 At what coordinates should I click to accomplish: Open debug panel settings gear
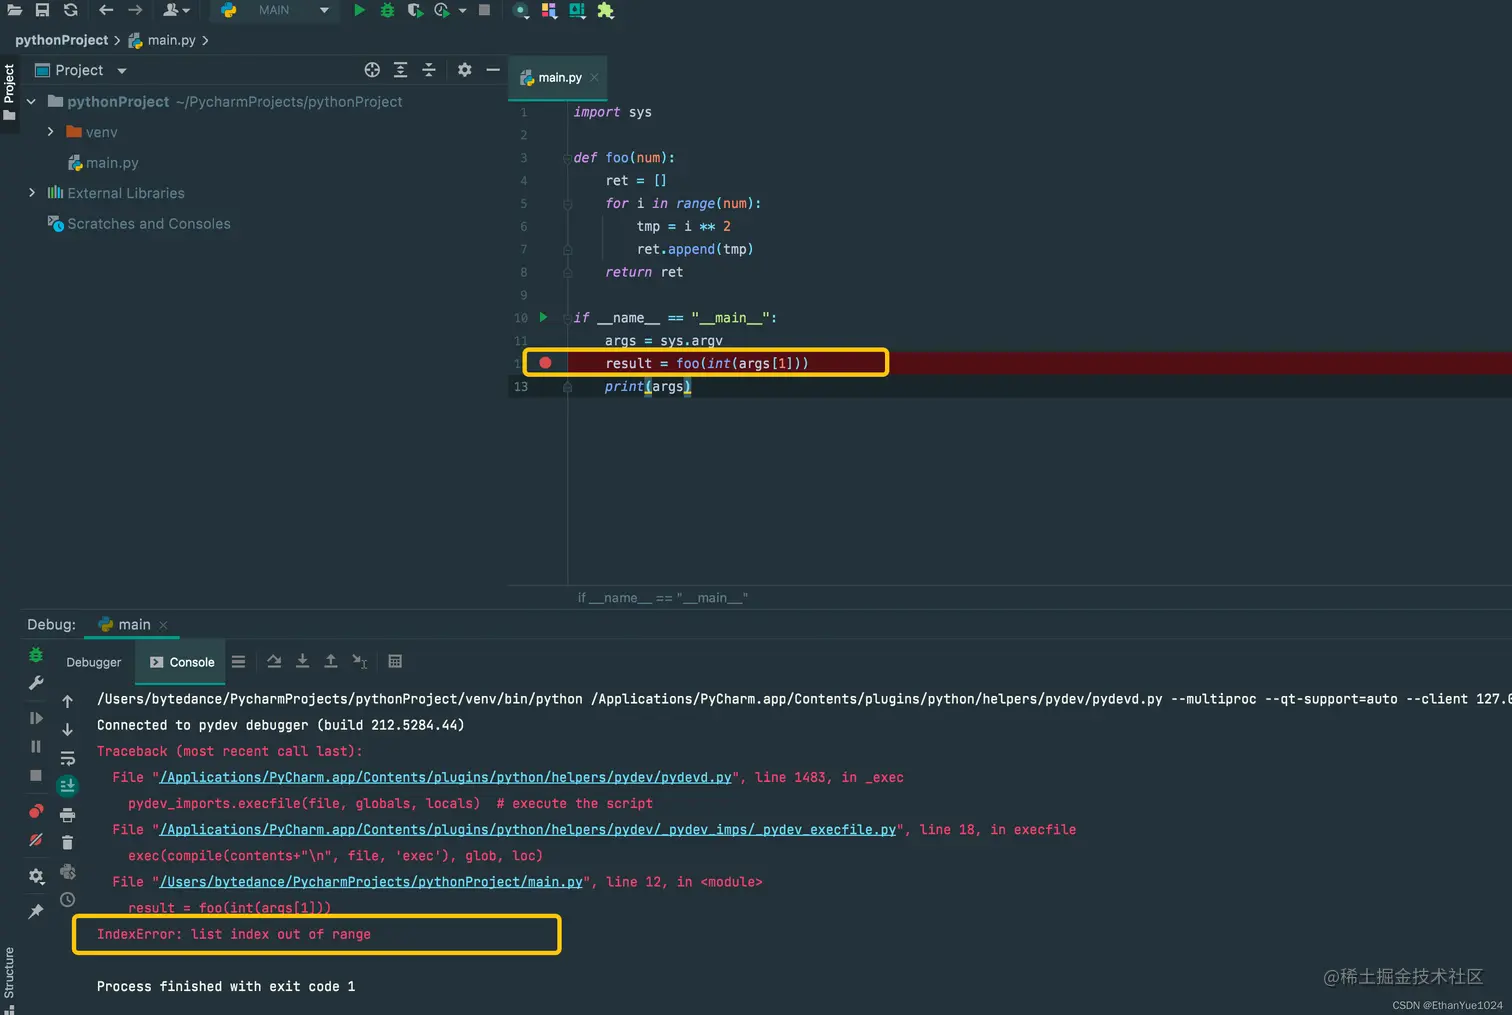tap(36, 876)
